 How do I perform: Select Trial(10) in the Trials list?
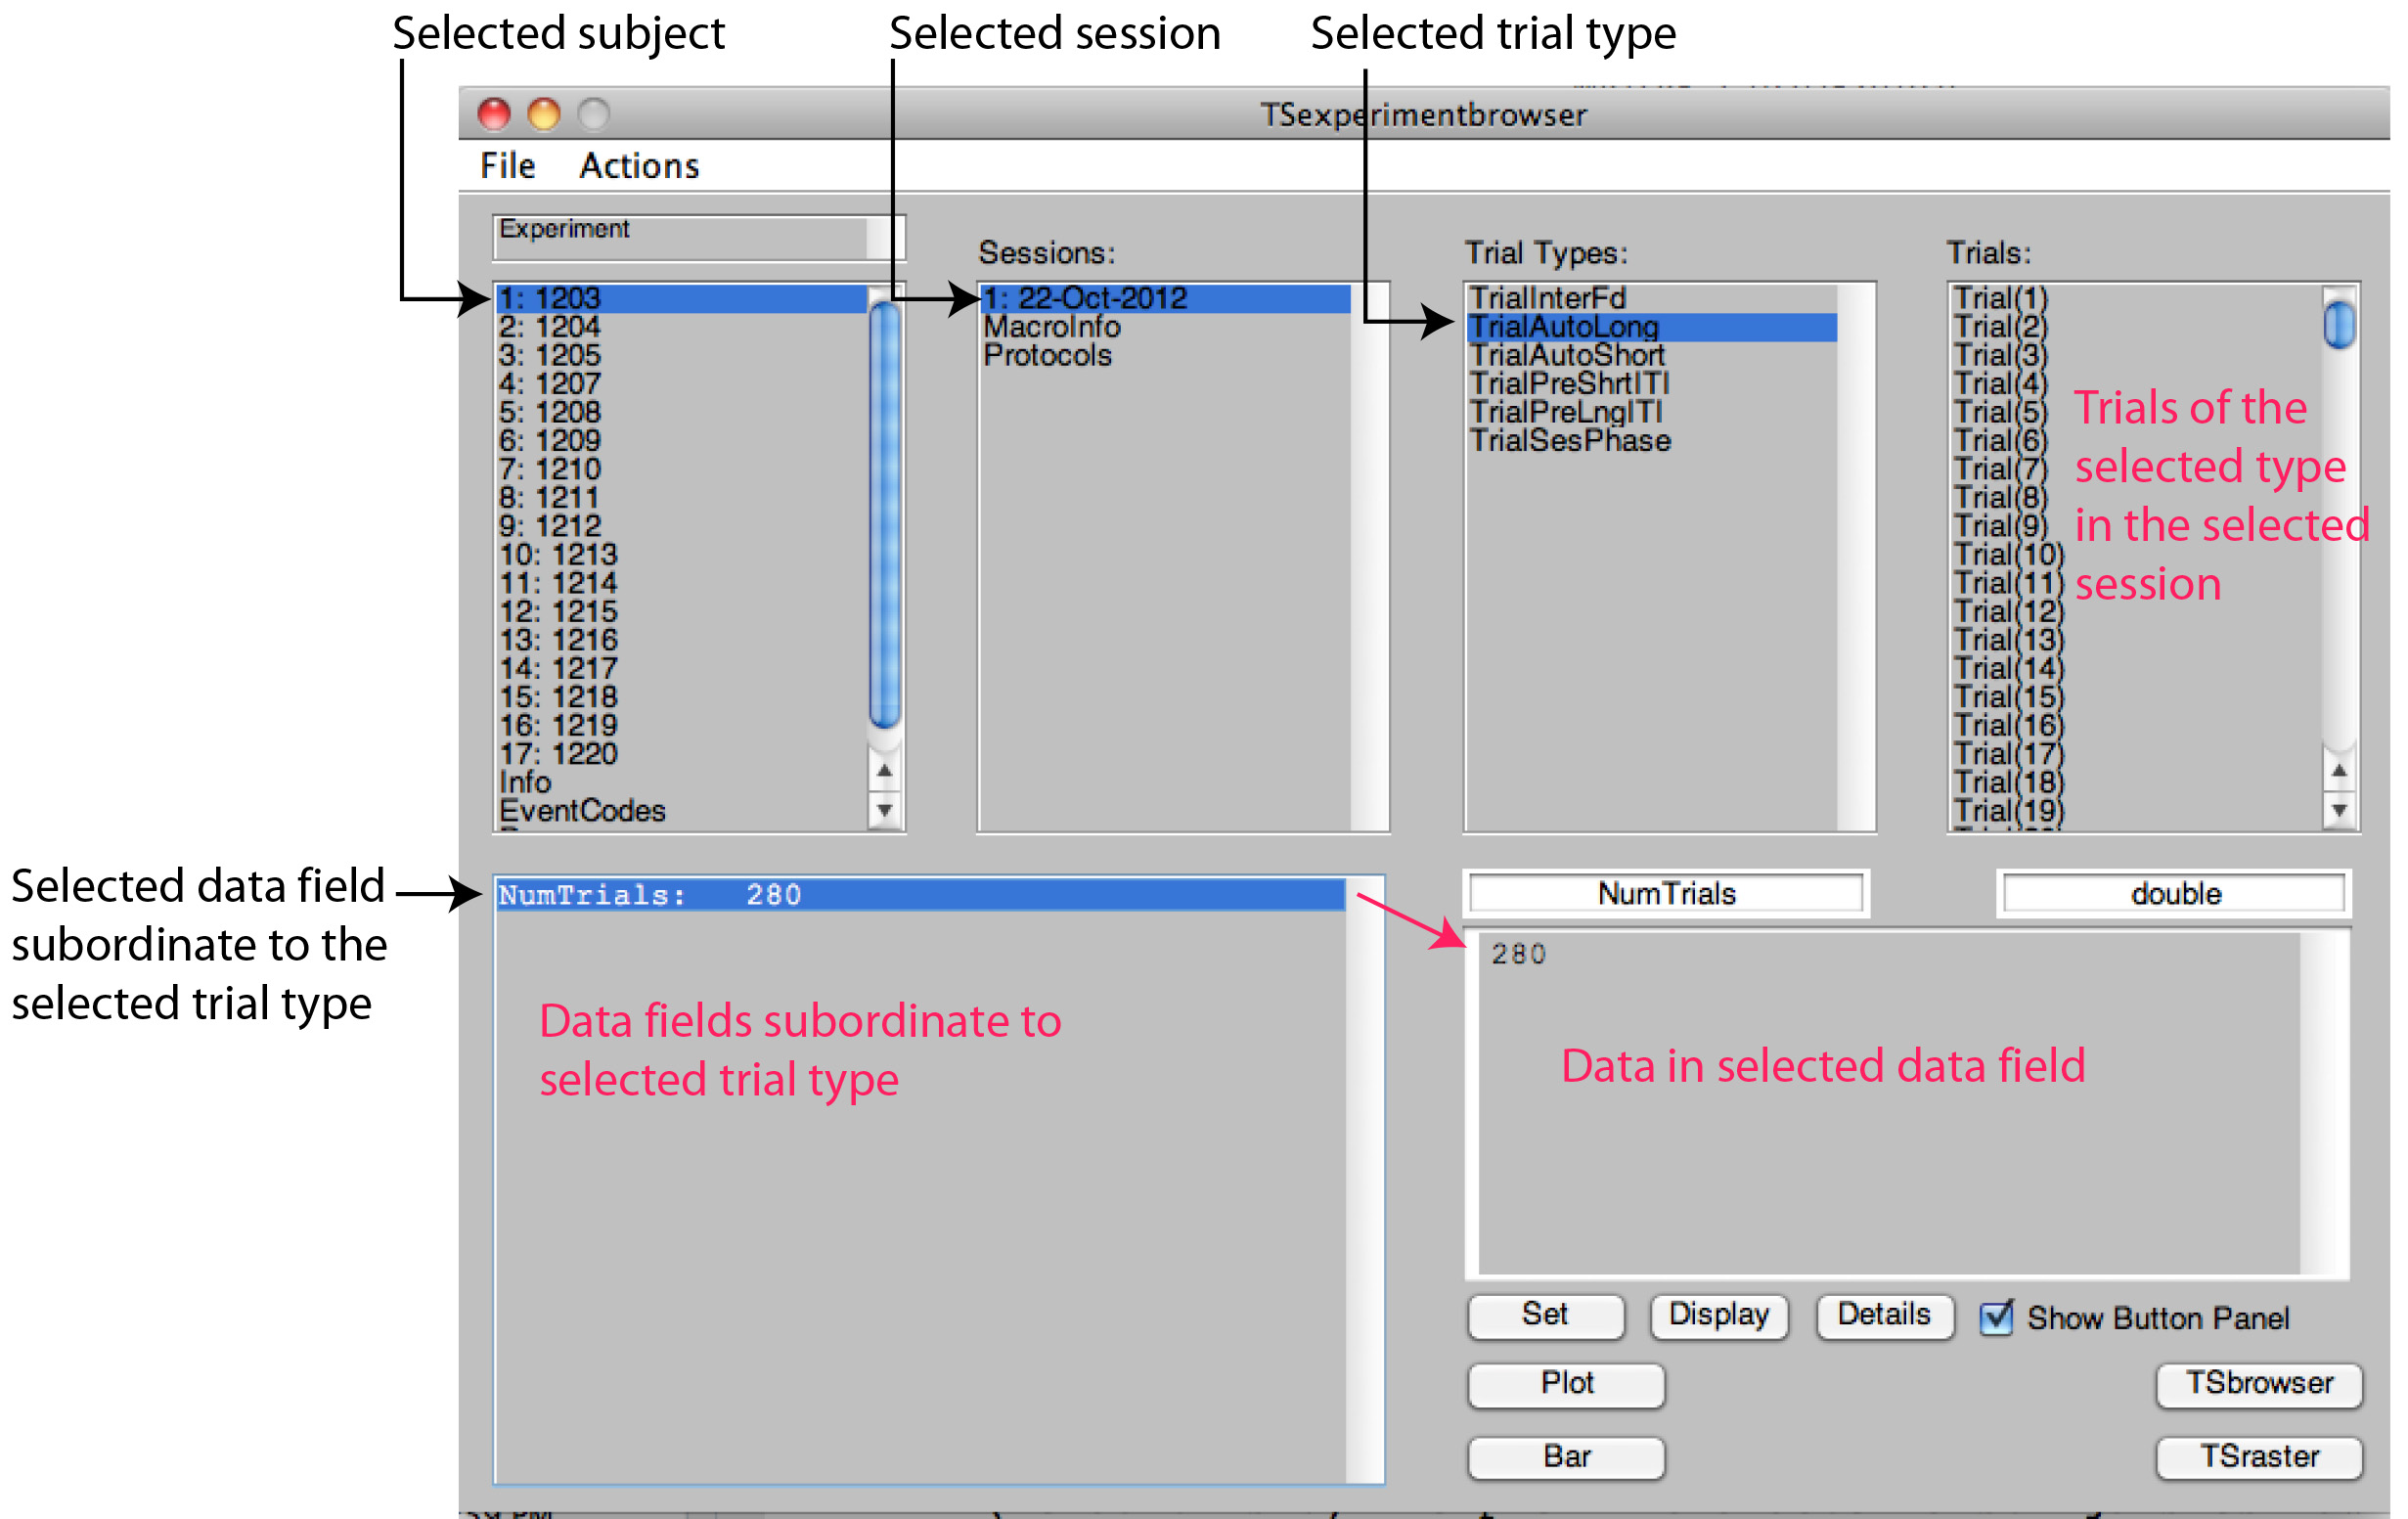(2009, 554)
